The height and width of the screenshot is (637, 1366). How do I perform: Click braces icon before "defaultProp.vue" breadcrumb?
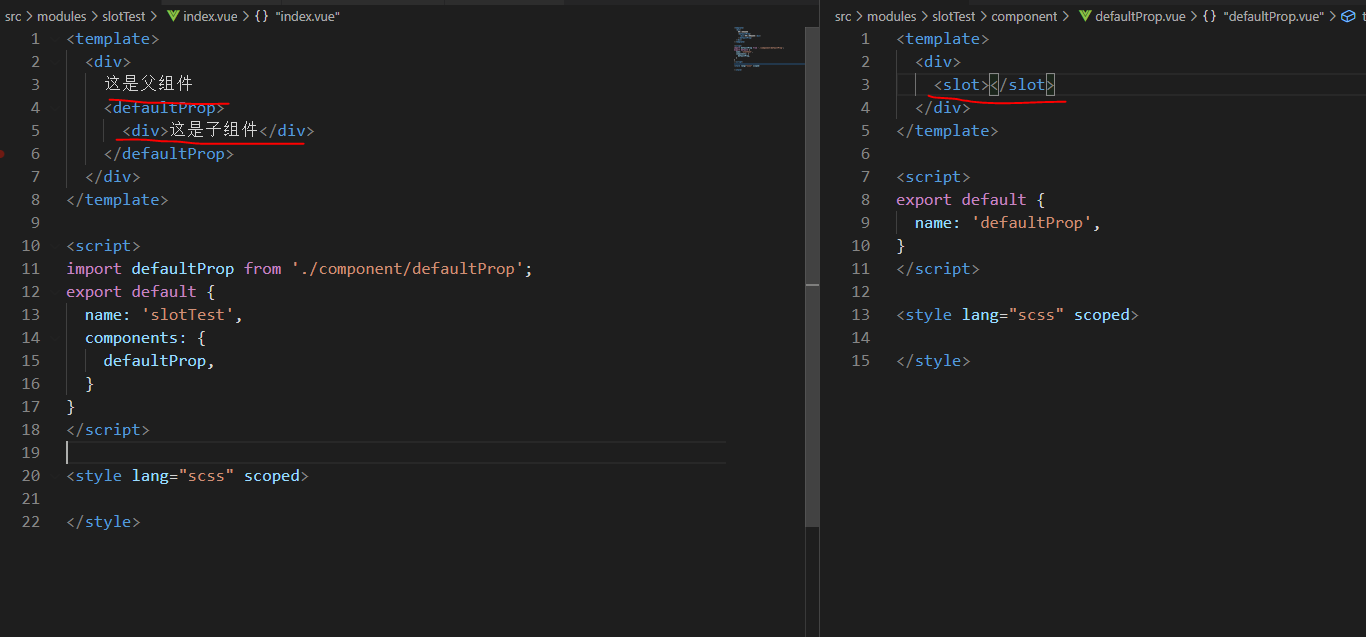point(1209,16)
